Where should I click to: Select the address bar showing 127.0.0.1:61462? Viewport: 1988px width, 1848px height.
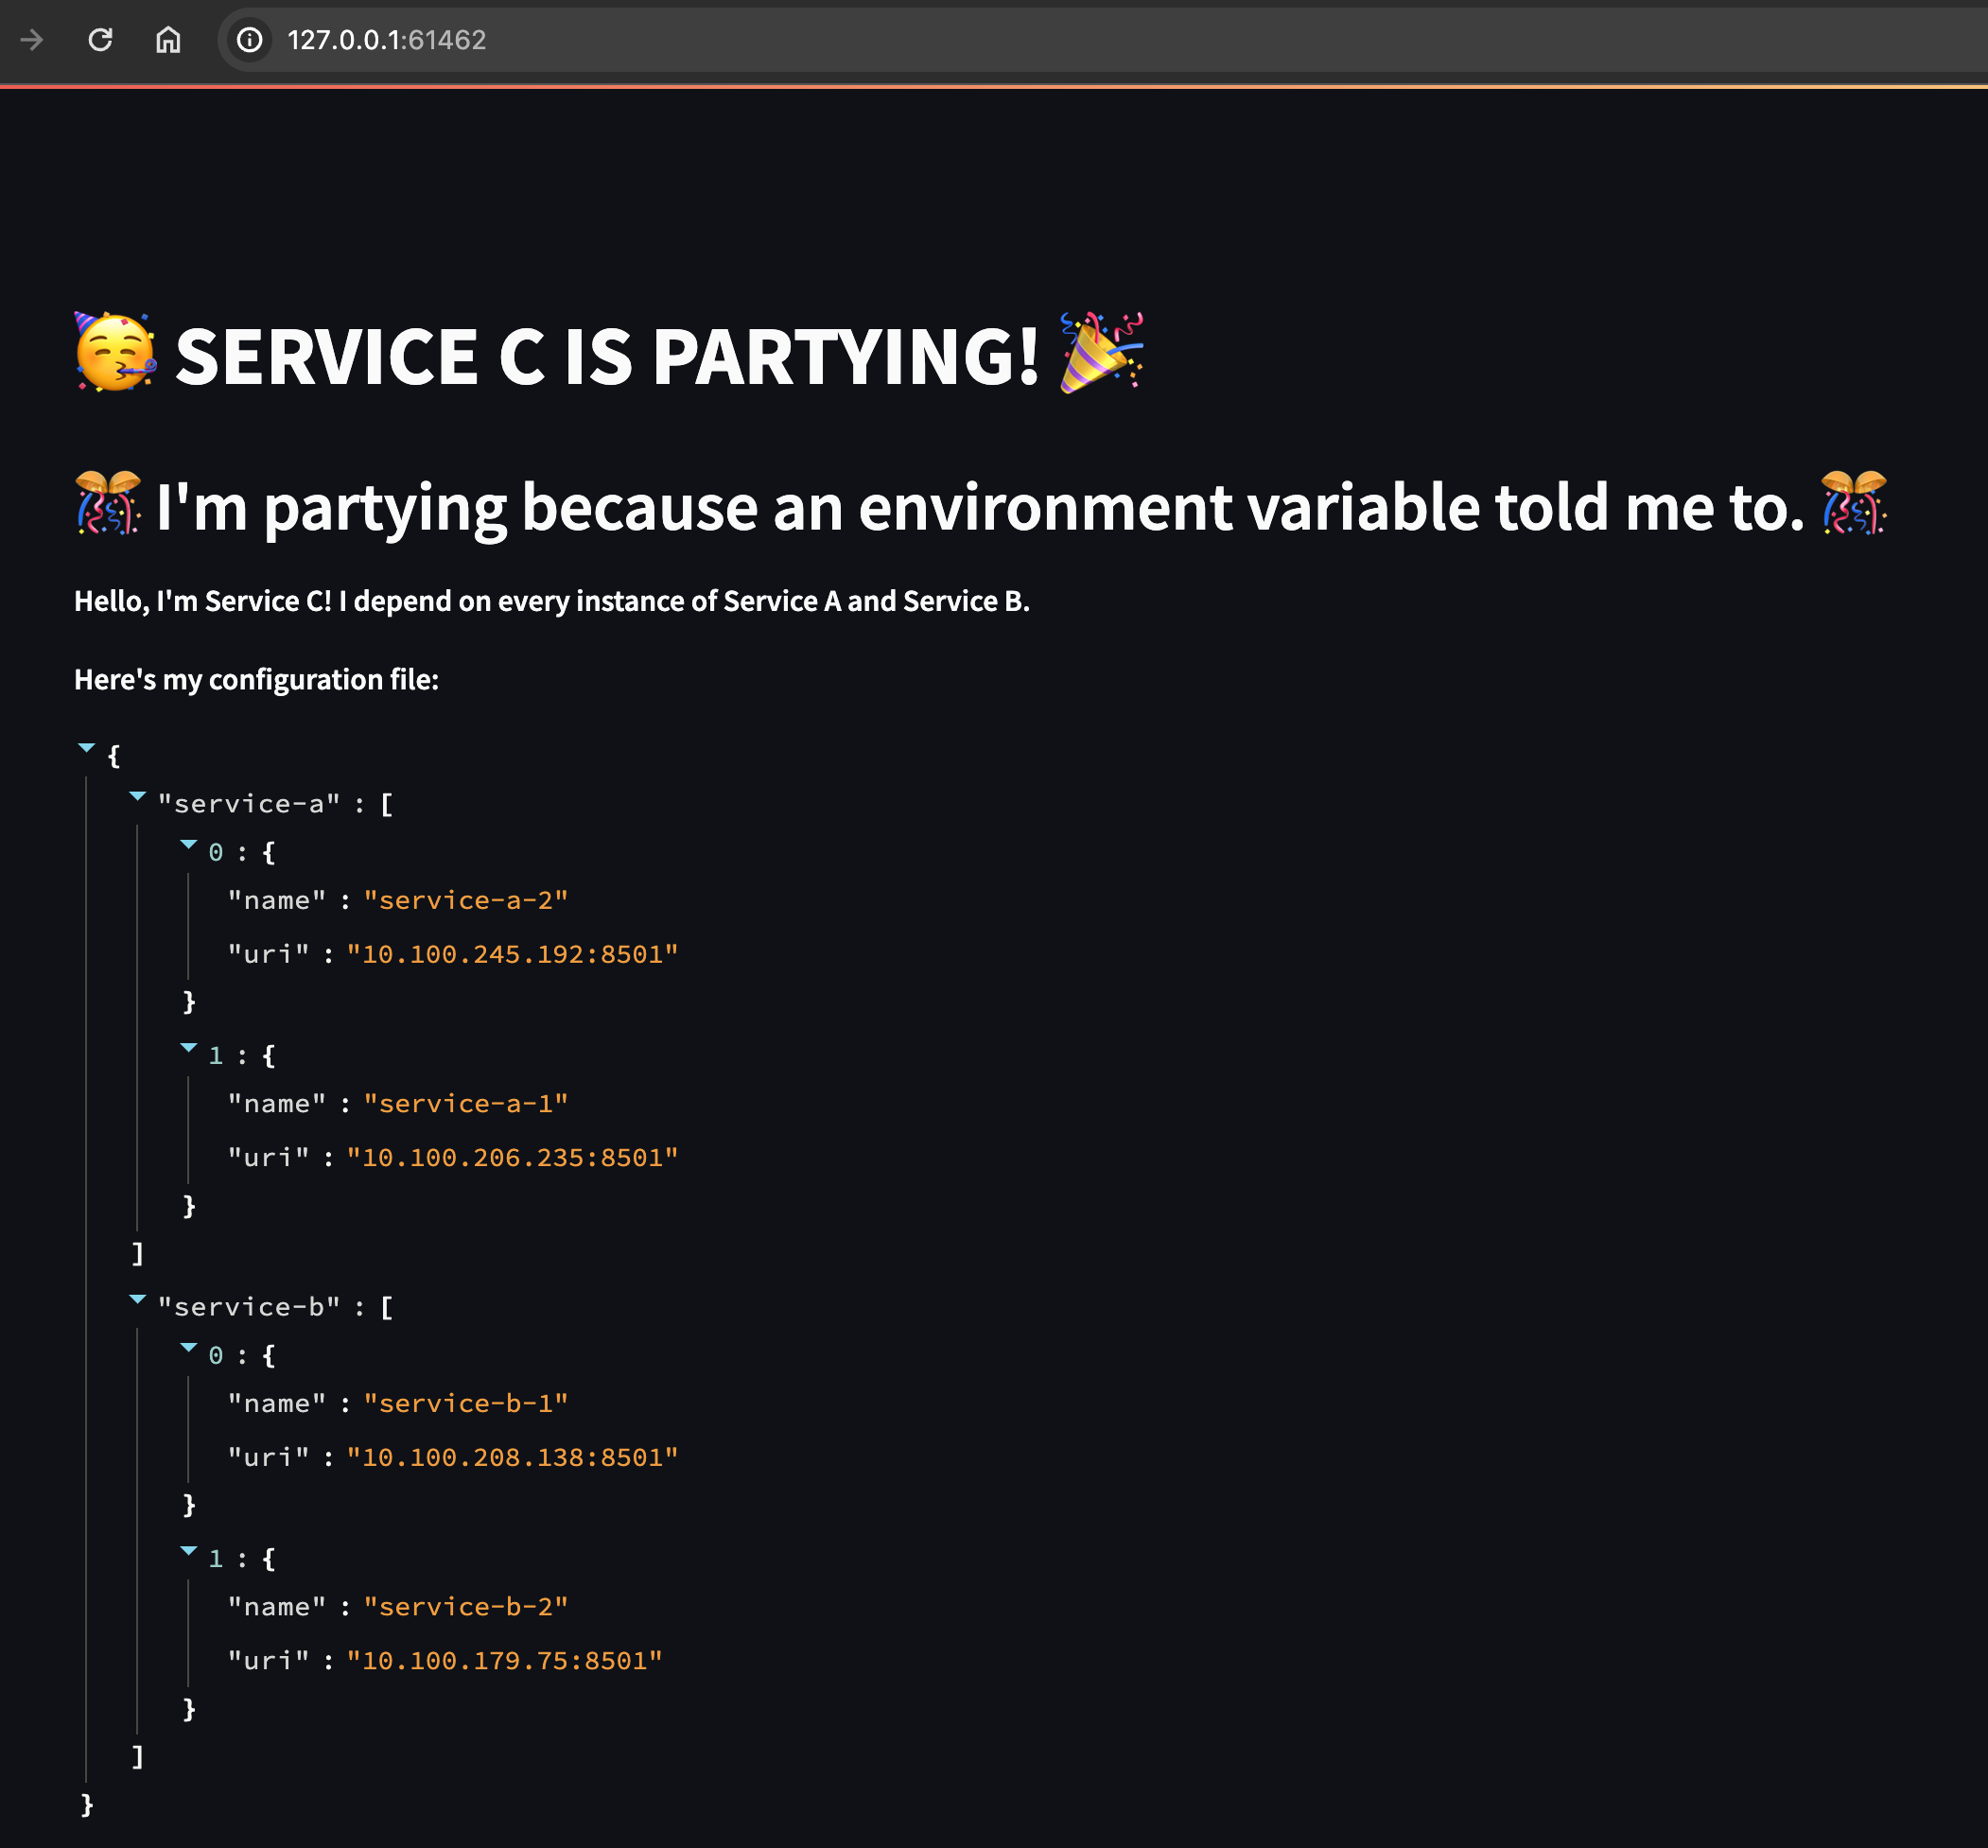click(x=385, y=41)
